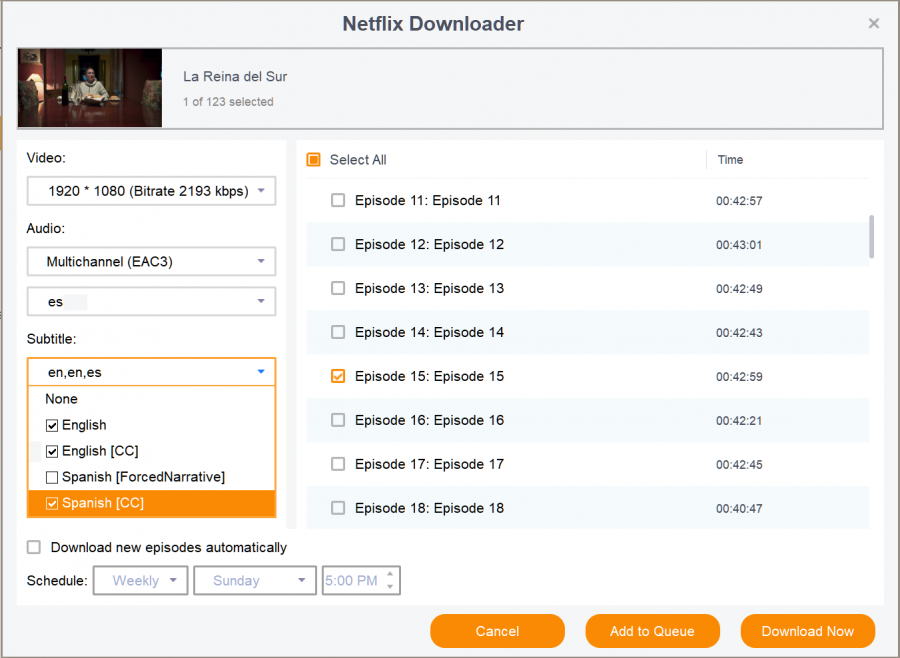This screenshot has height=658, width=900.
Task: Click the 'Episode 17: Episode 17' title
Action: 429,464
